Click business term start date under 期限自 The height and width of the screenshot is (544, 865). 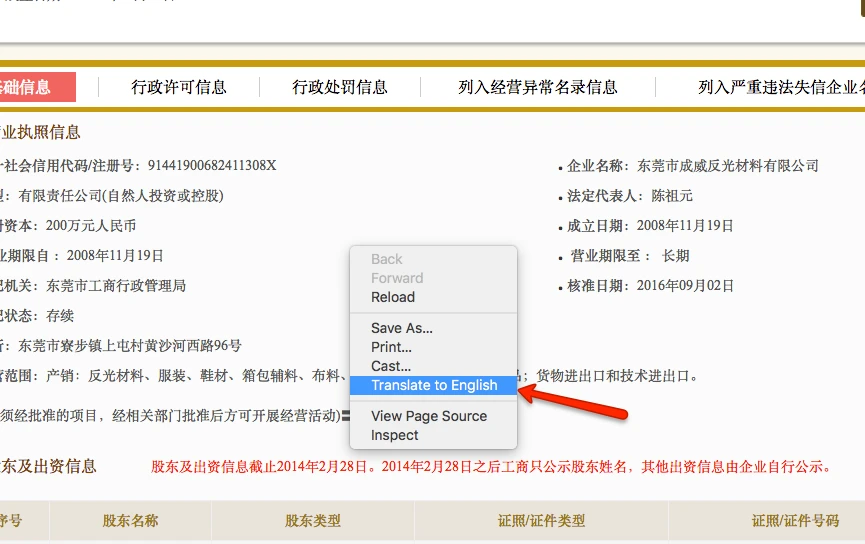115,256
